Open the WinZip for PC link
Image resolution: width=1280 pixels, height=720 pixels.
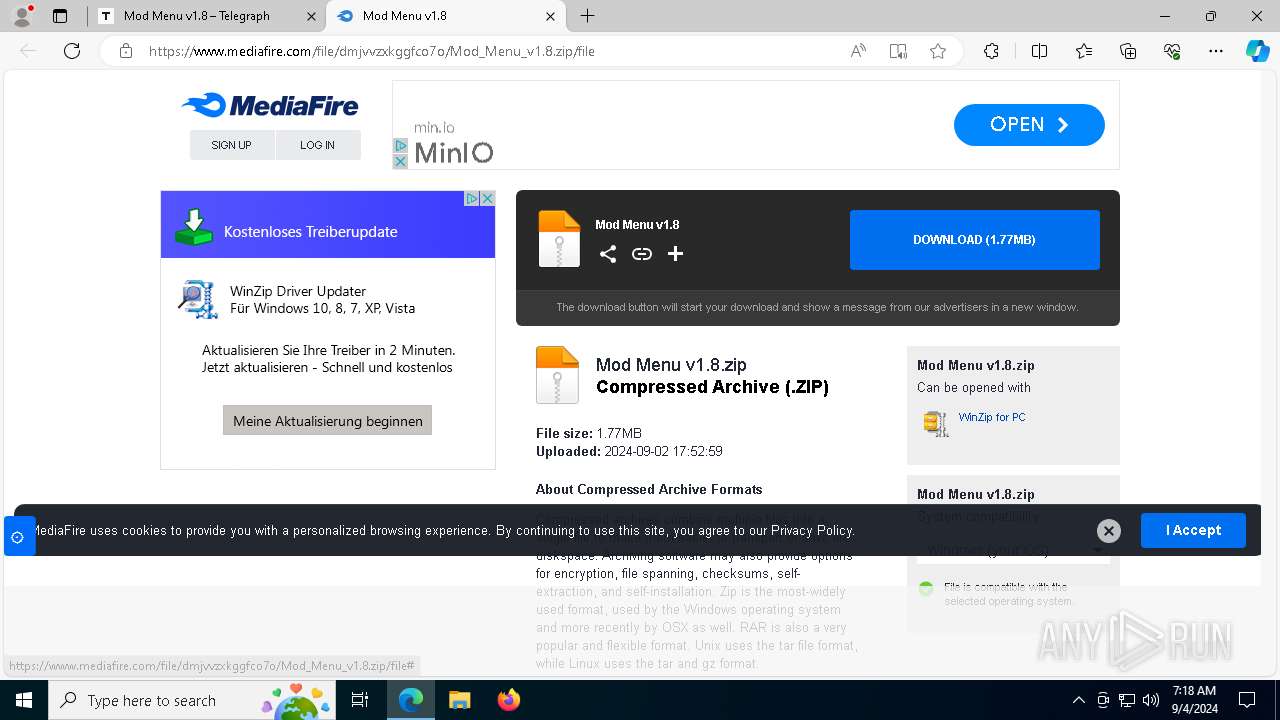992,417
